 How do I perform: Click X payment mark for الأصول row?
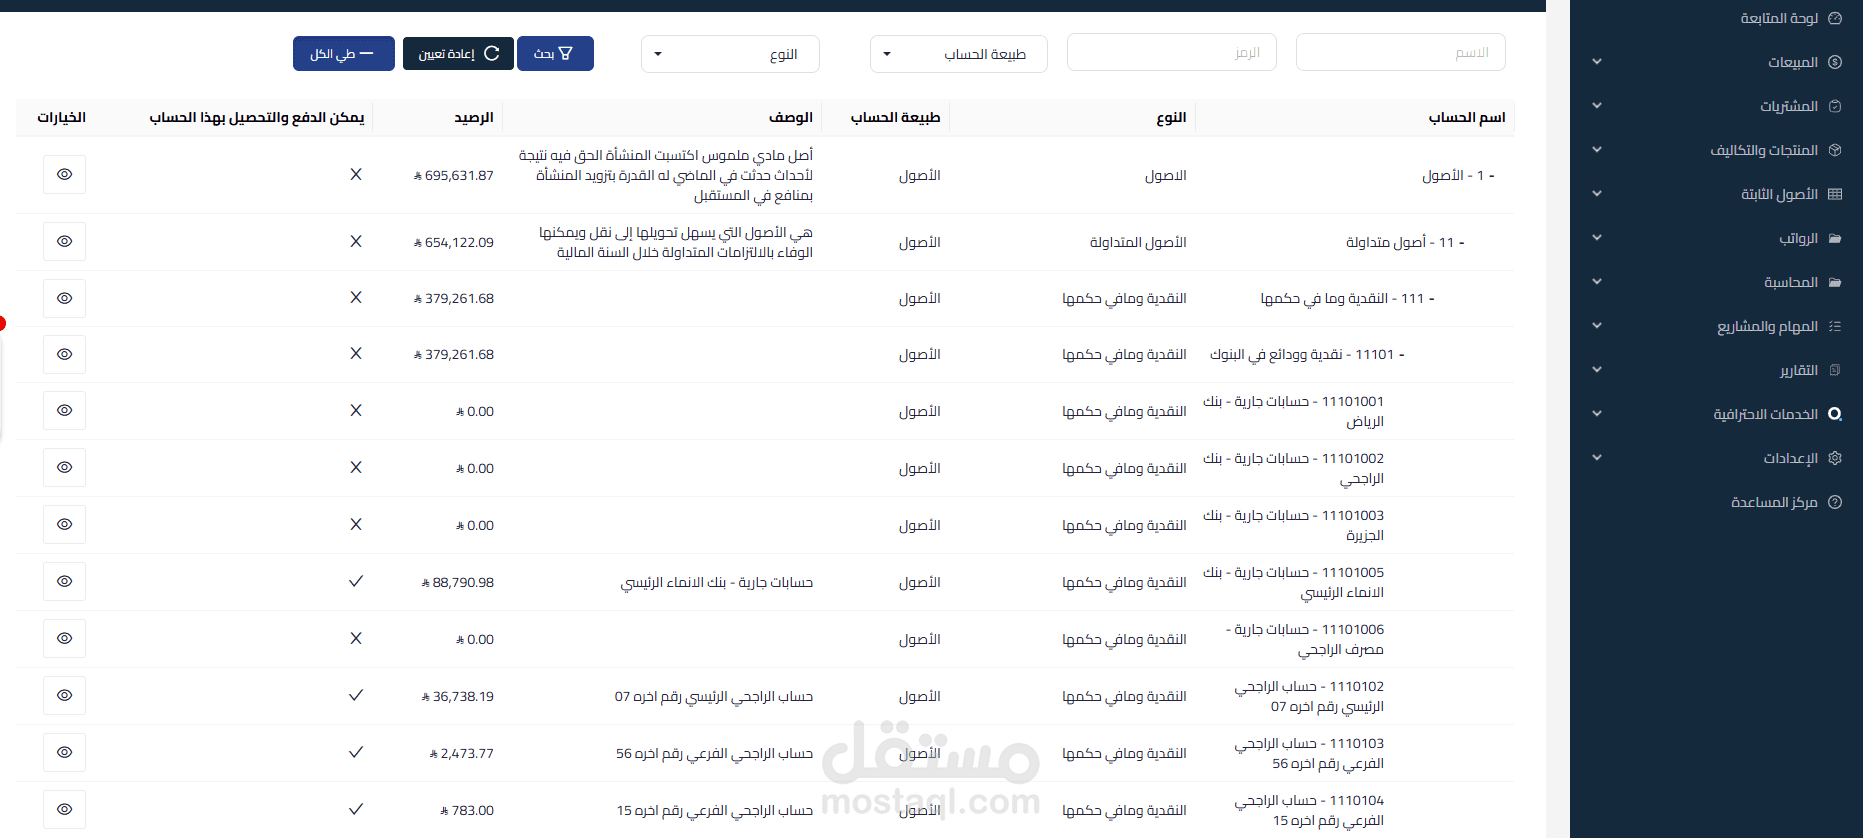356,174
